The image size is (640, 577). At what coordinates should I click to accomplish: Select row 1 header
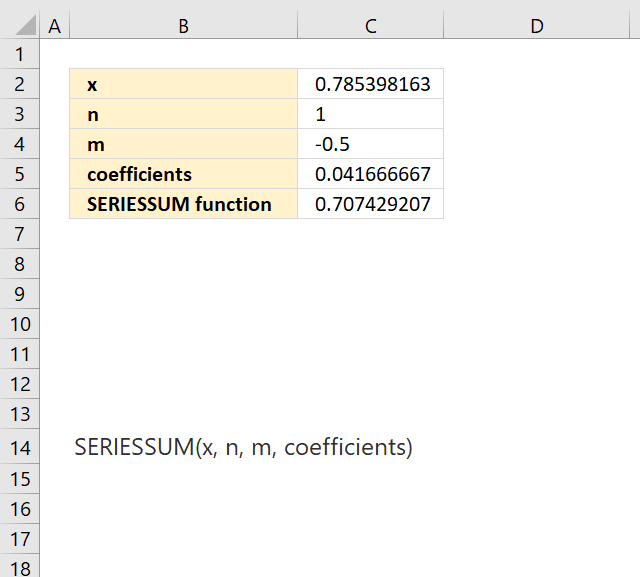[20, 54]
